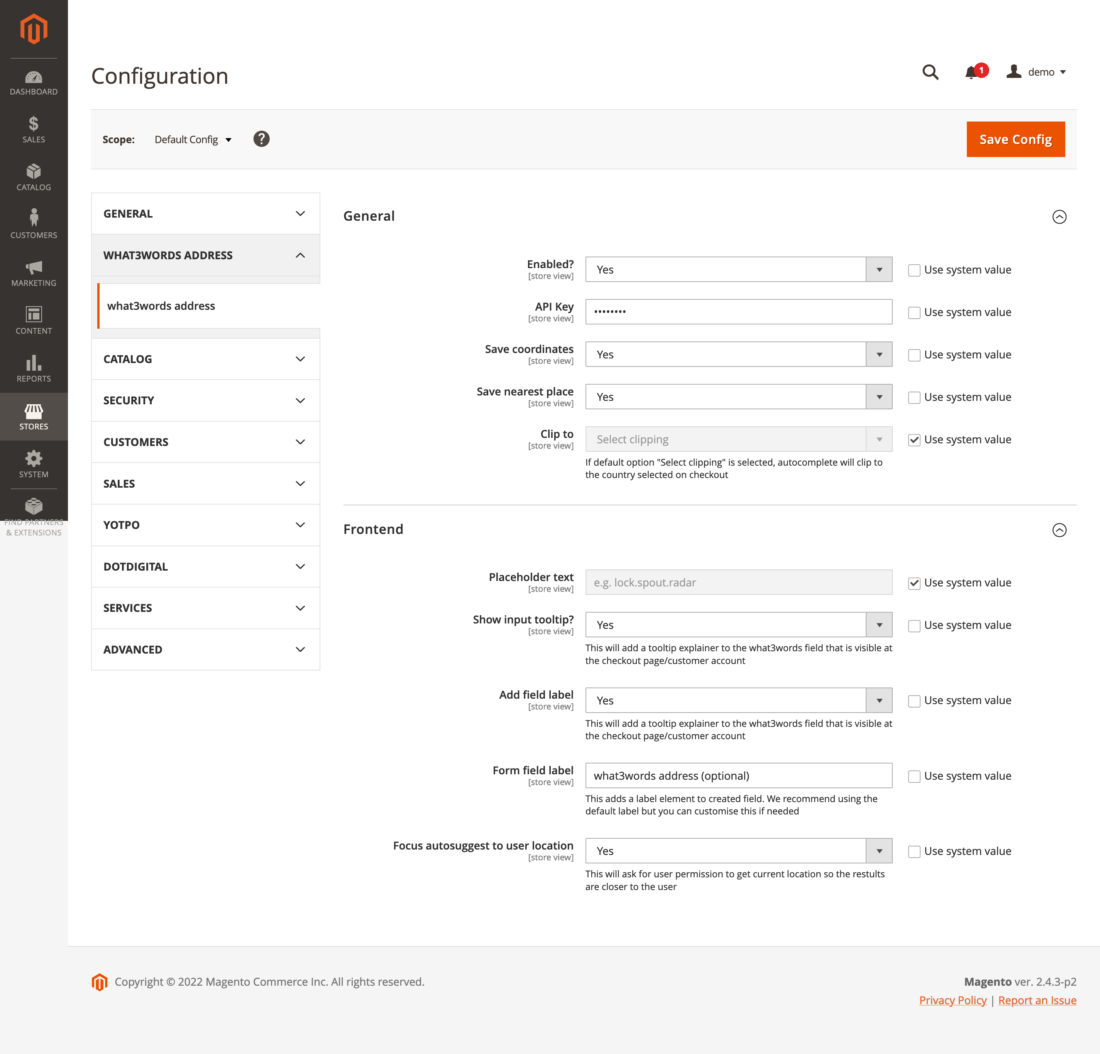Open the System sidebar menu
The image size is (1100, 1054).
click(x=34, y=465)
